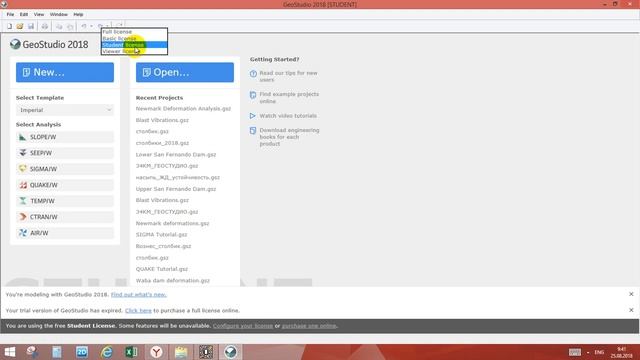Click the GeoStudio 2018 logo icon
This screenshot has width=640, height=360.
15,44
